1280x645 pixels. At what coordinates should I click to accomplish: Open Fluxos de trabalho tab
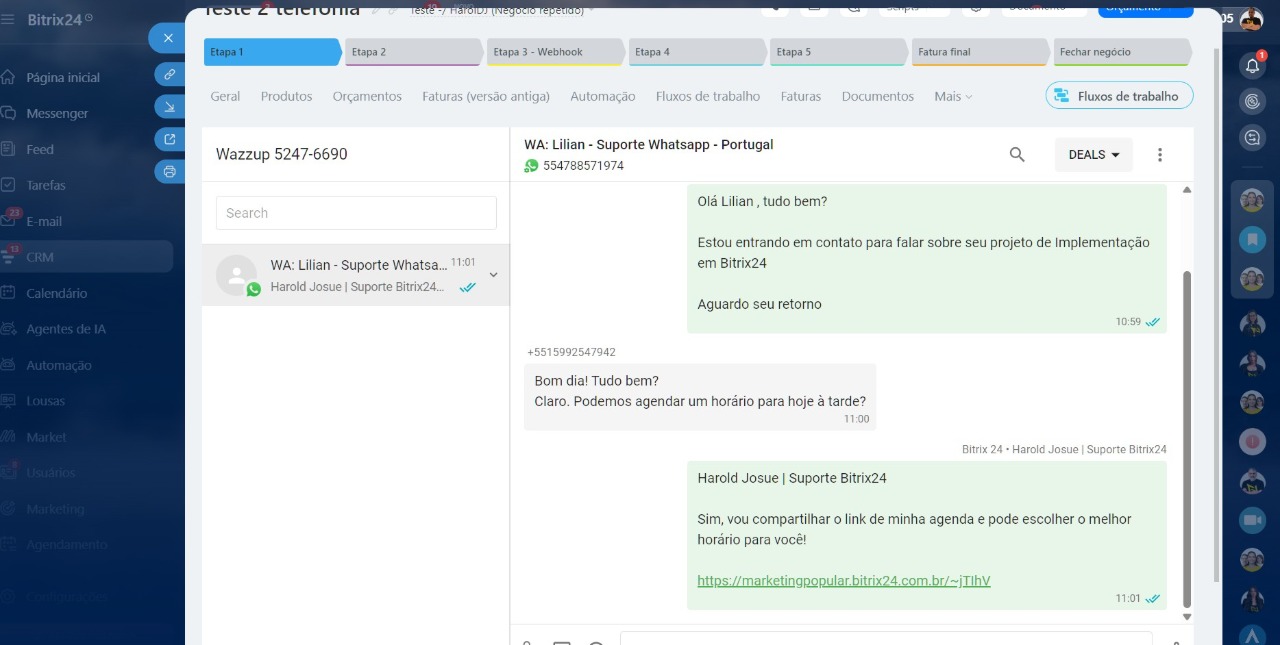tap(708, 96)
